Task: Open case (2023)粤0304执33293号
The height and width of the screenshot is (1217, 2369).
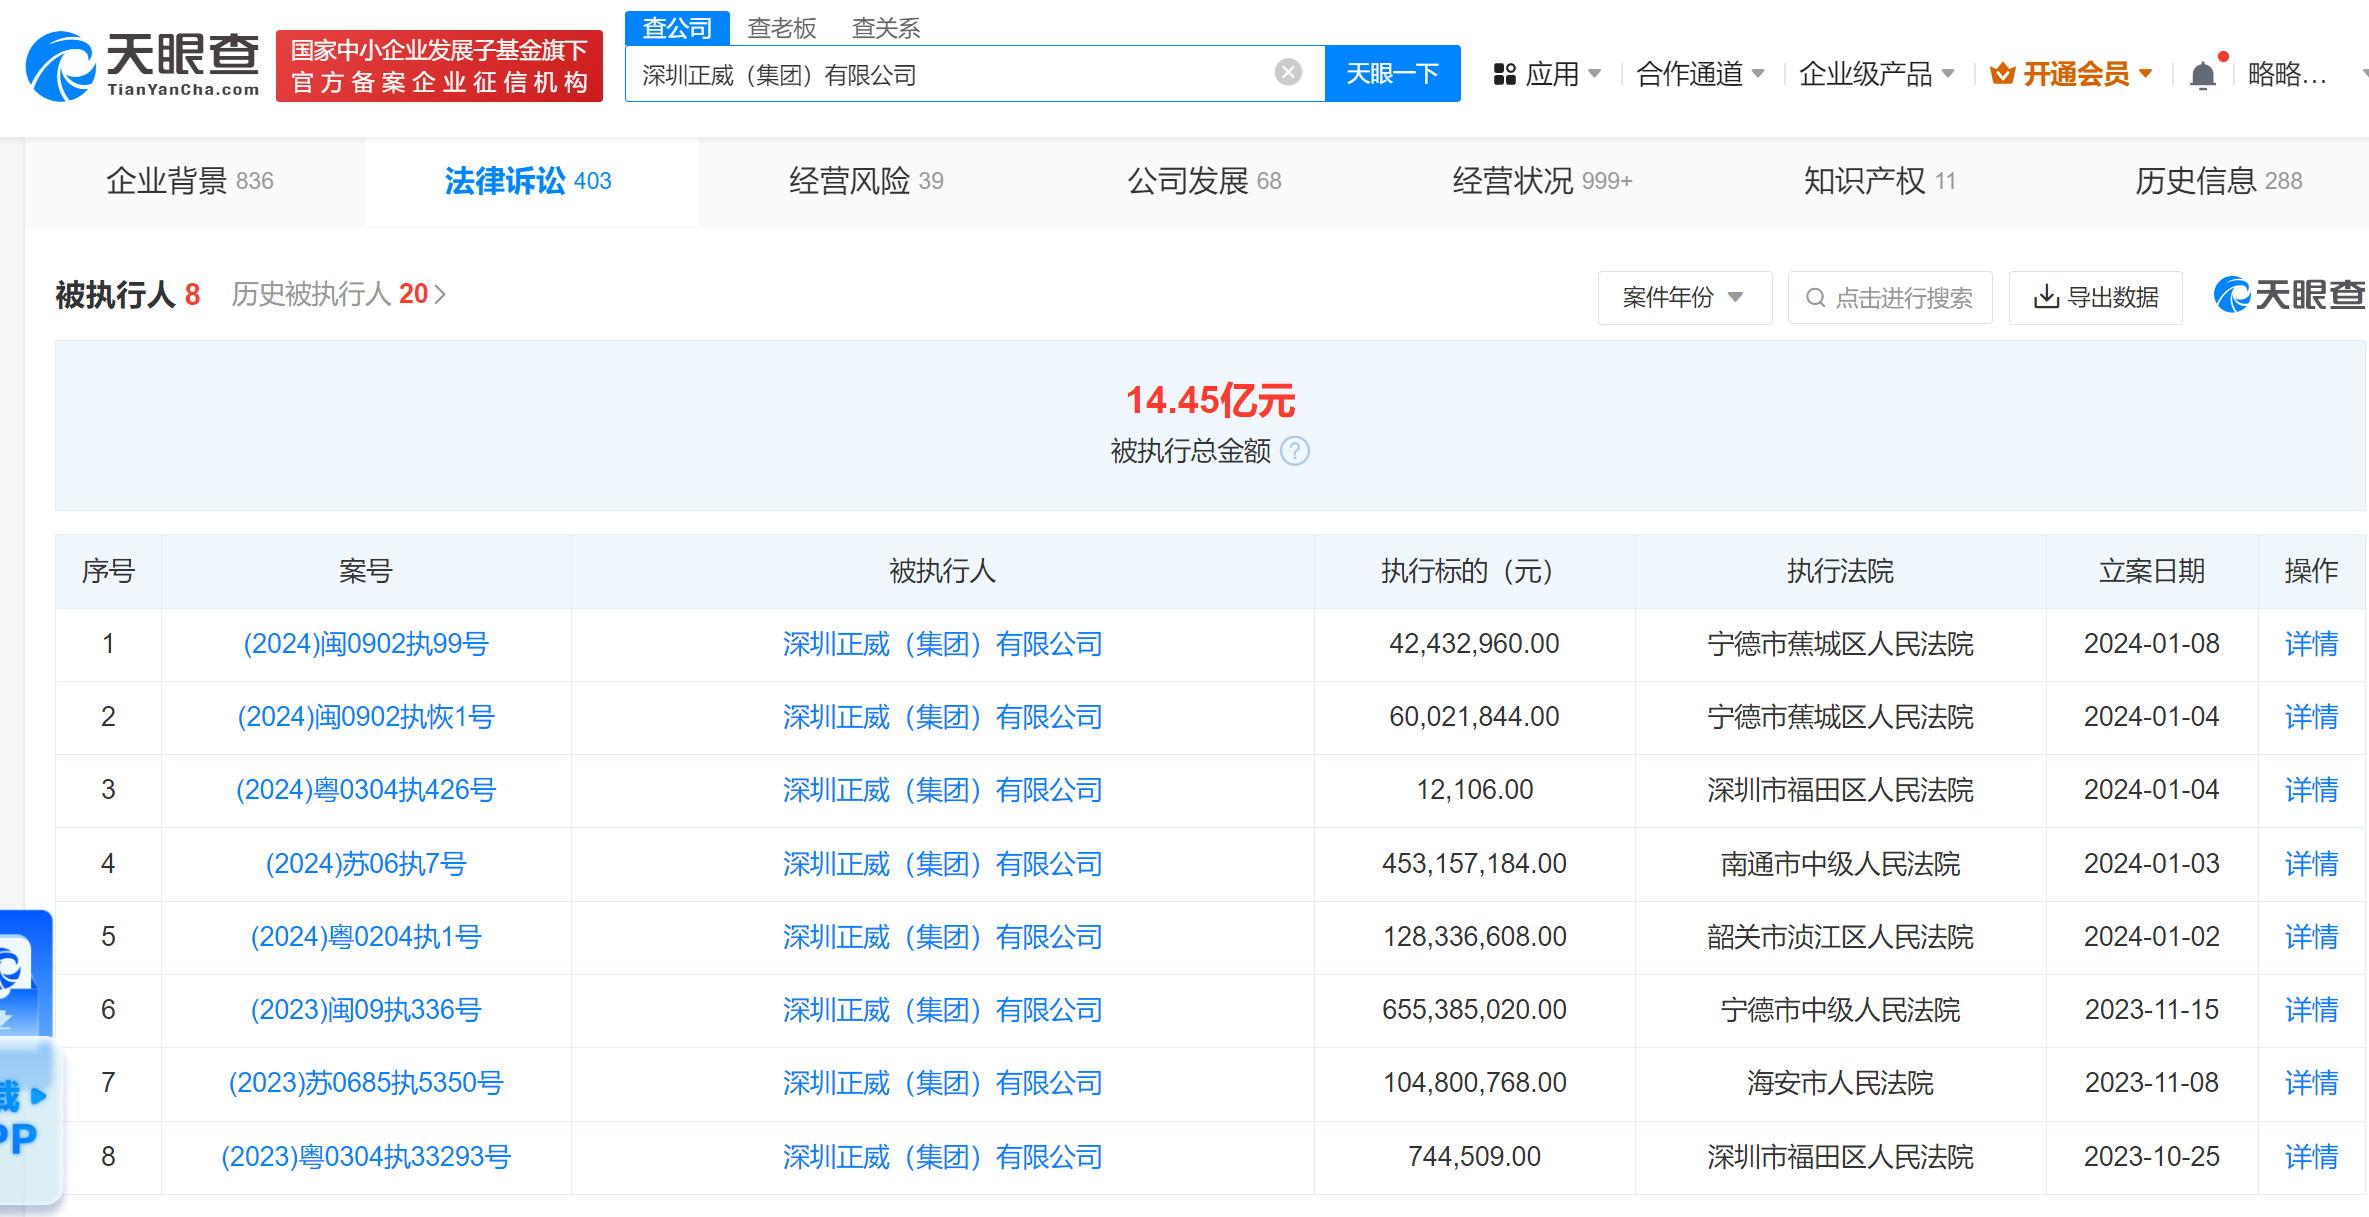Action: [365, 1157]
